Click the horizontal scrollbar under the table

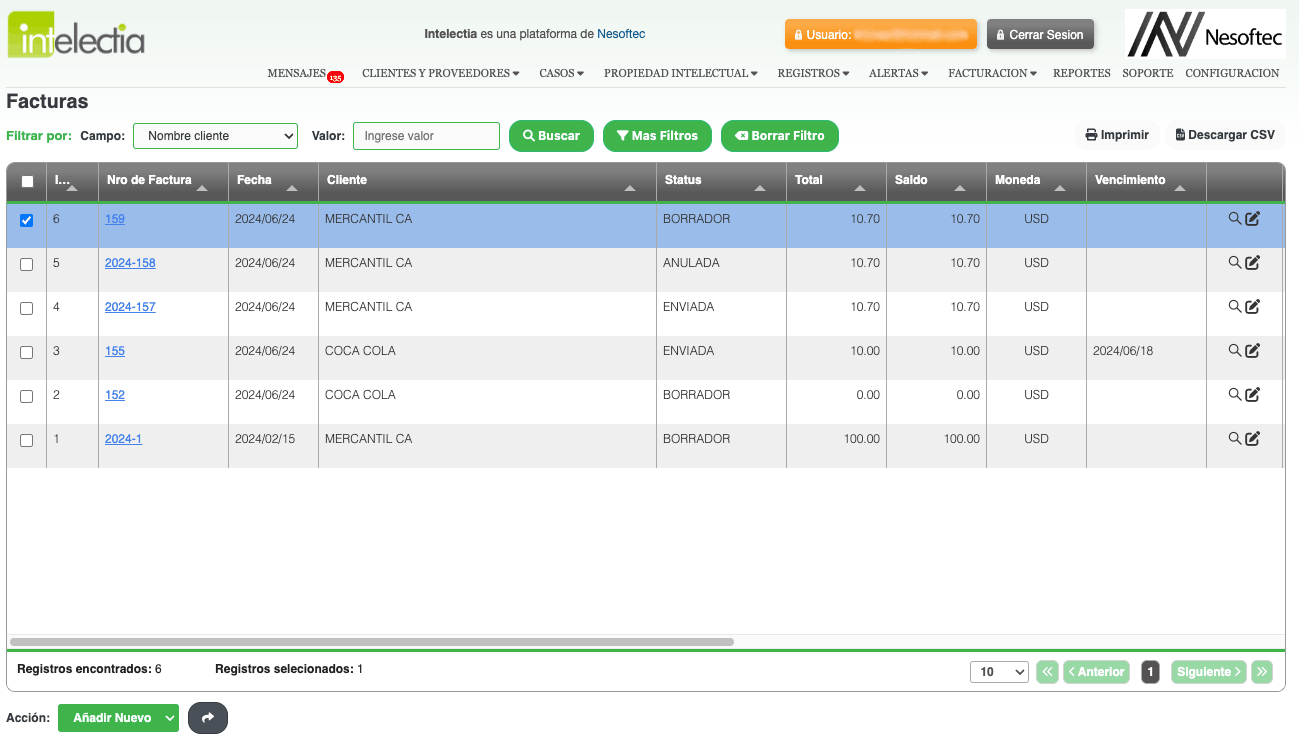tap(371, 642)
